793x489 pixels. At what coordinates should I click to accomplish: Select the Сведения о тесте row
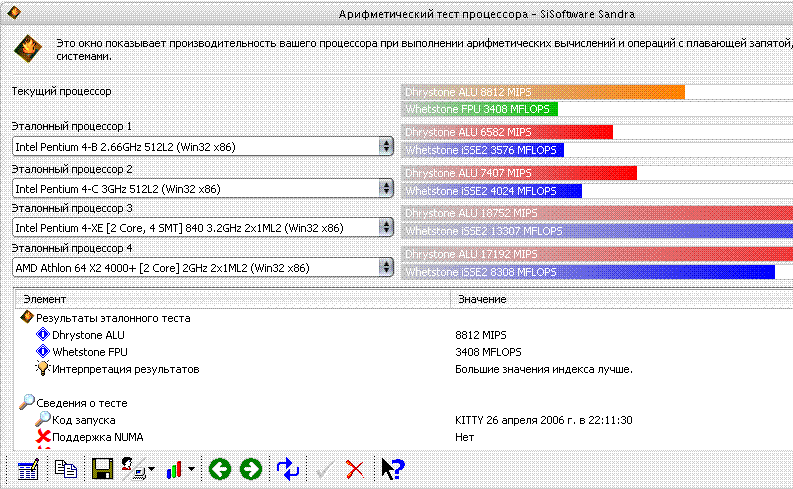coord(81,403)
